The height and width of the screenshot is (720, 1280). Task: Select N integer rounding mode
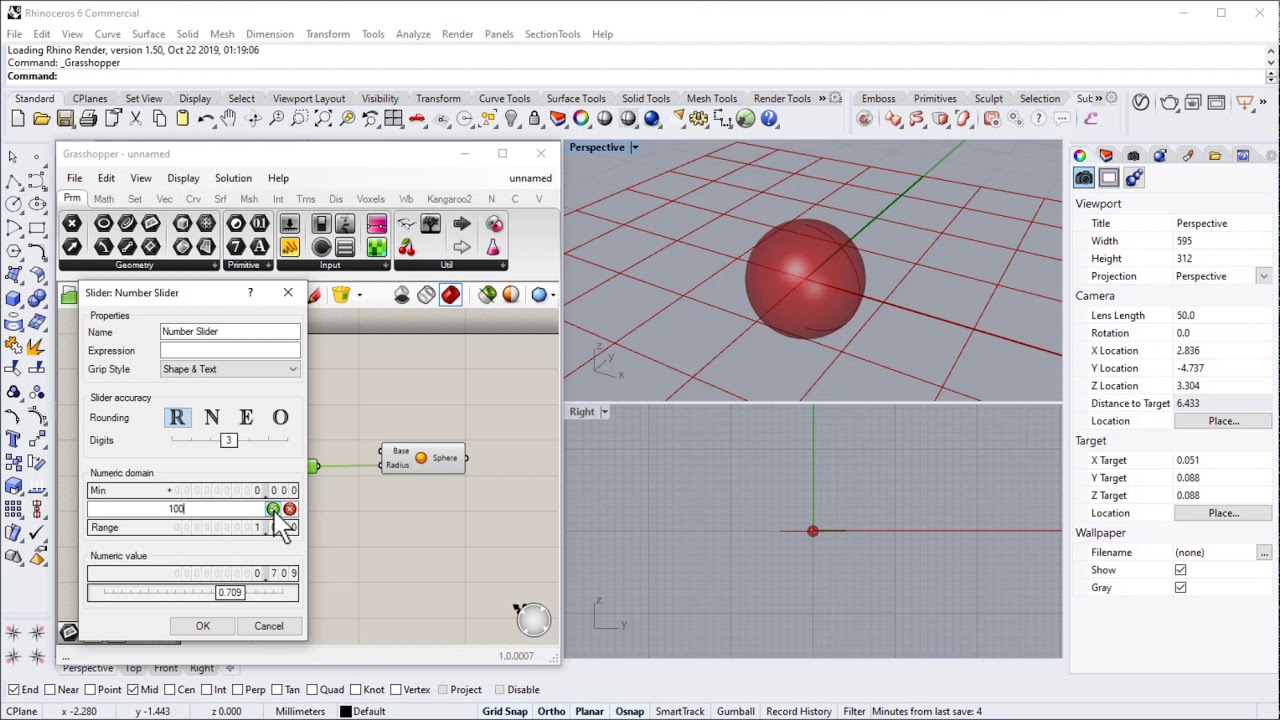(212, 417)
